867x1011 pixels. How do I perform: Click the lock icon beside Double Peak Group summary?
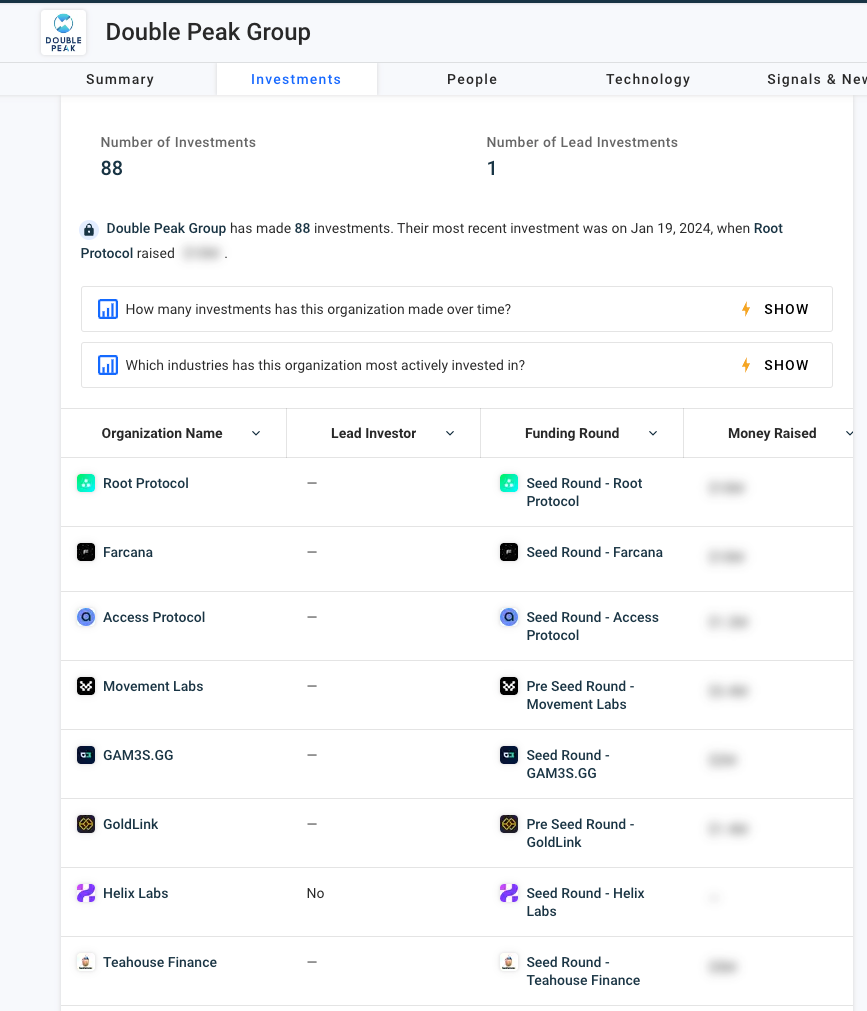click(x=89, y=230)
